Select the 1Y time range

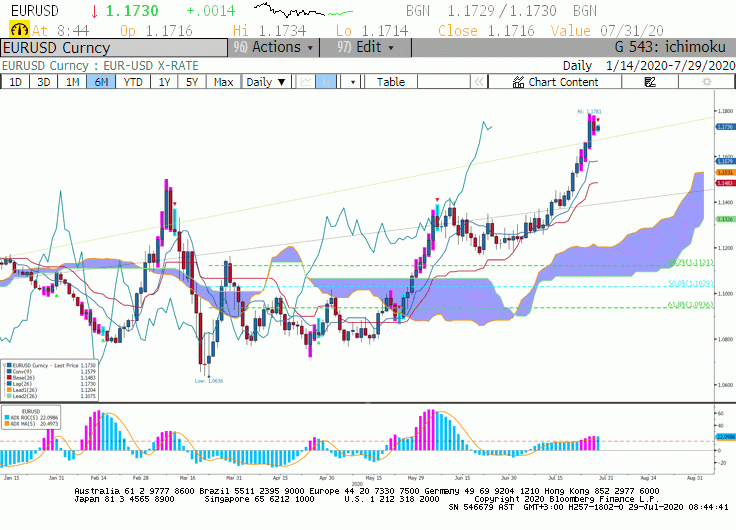click(x=164, y=82)
